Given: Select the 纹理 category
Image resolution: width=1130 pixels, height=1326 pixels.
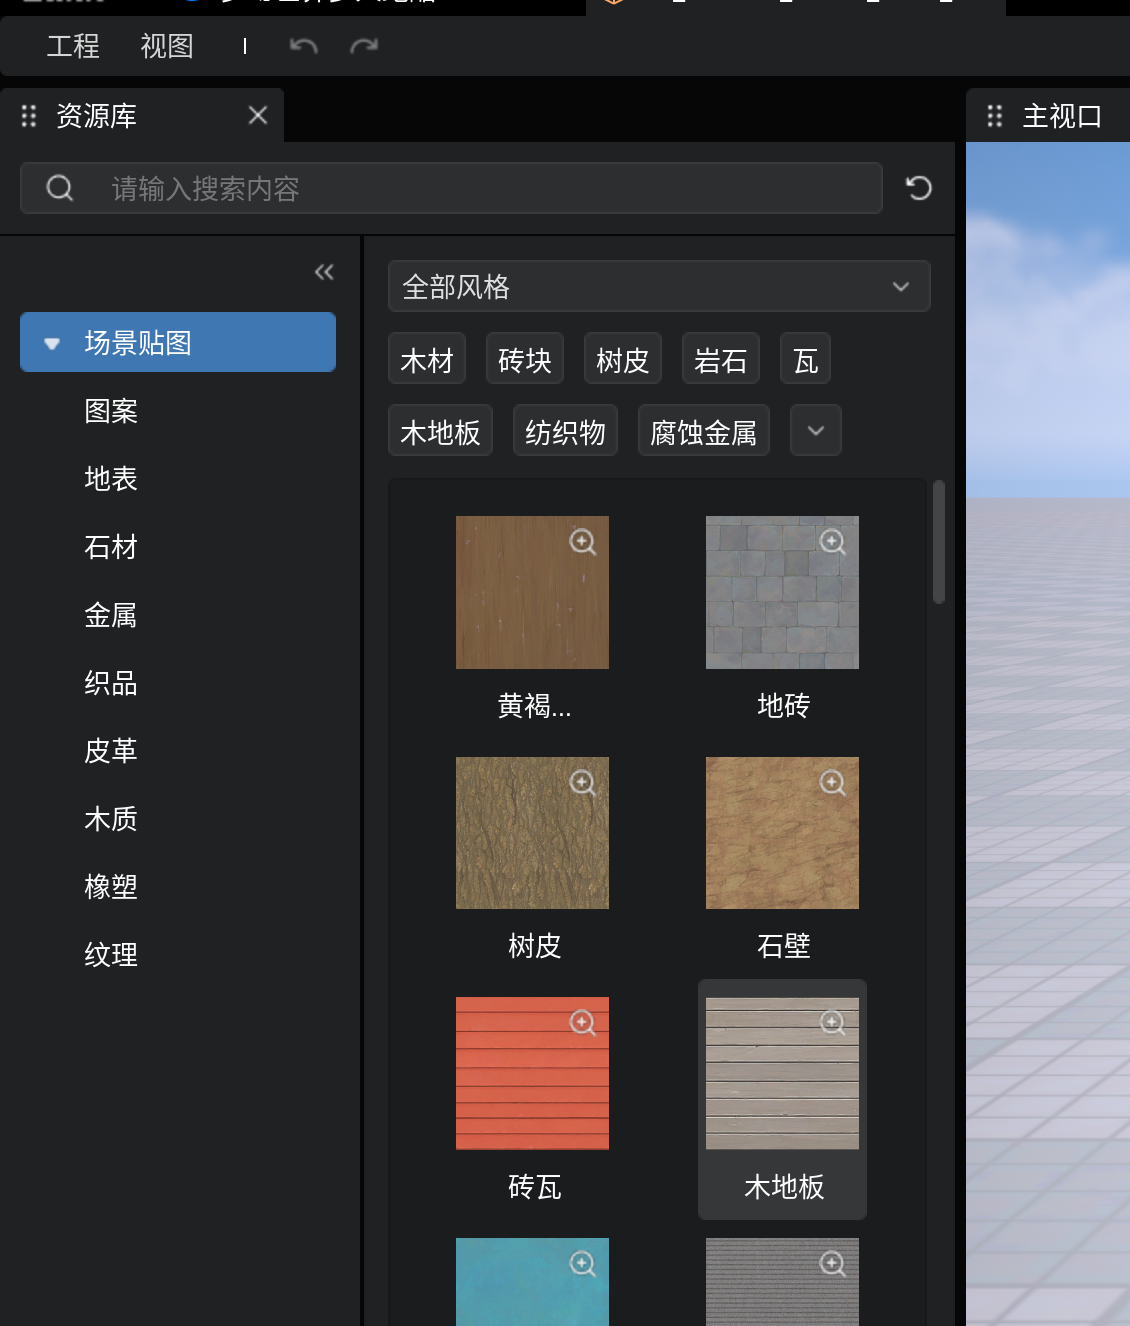Looking at the screenshot, I should coord(111,955).
